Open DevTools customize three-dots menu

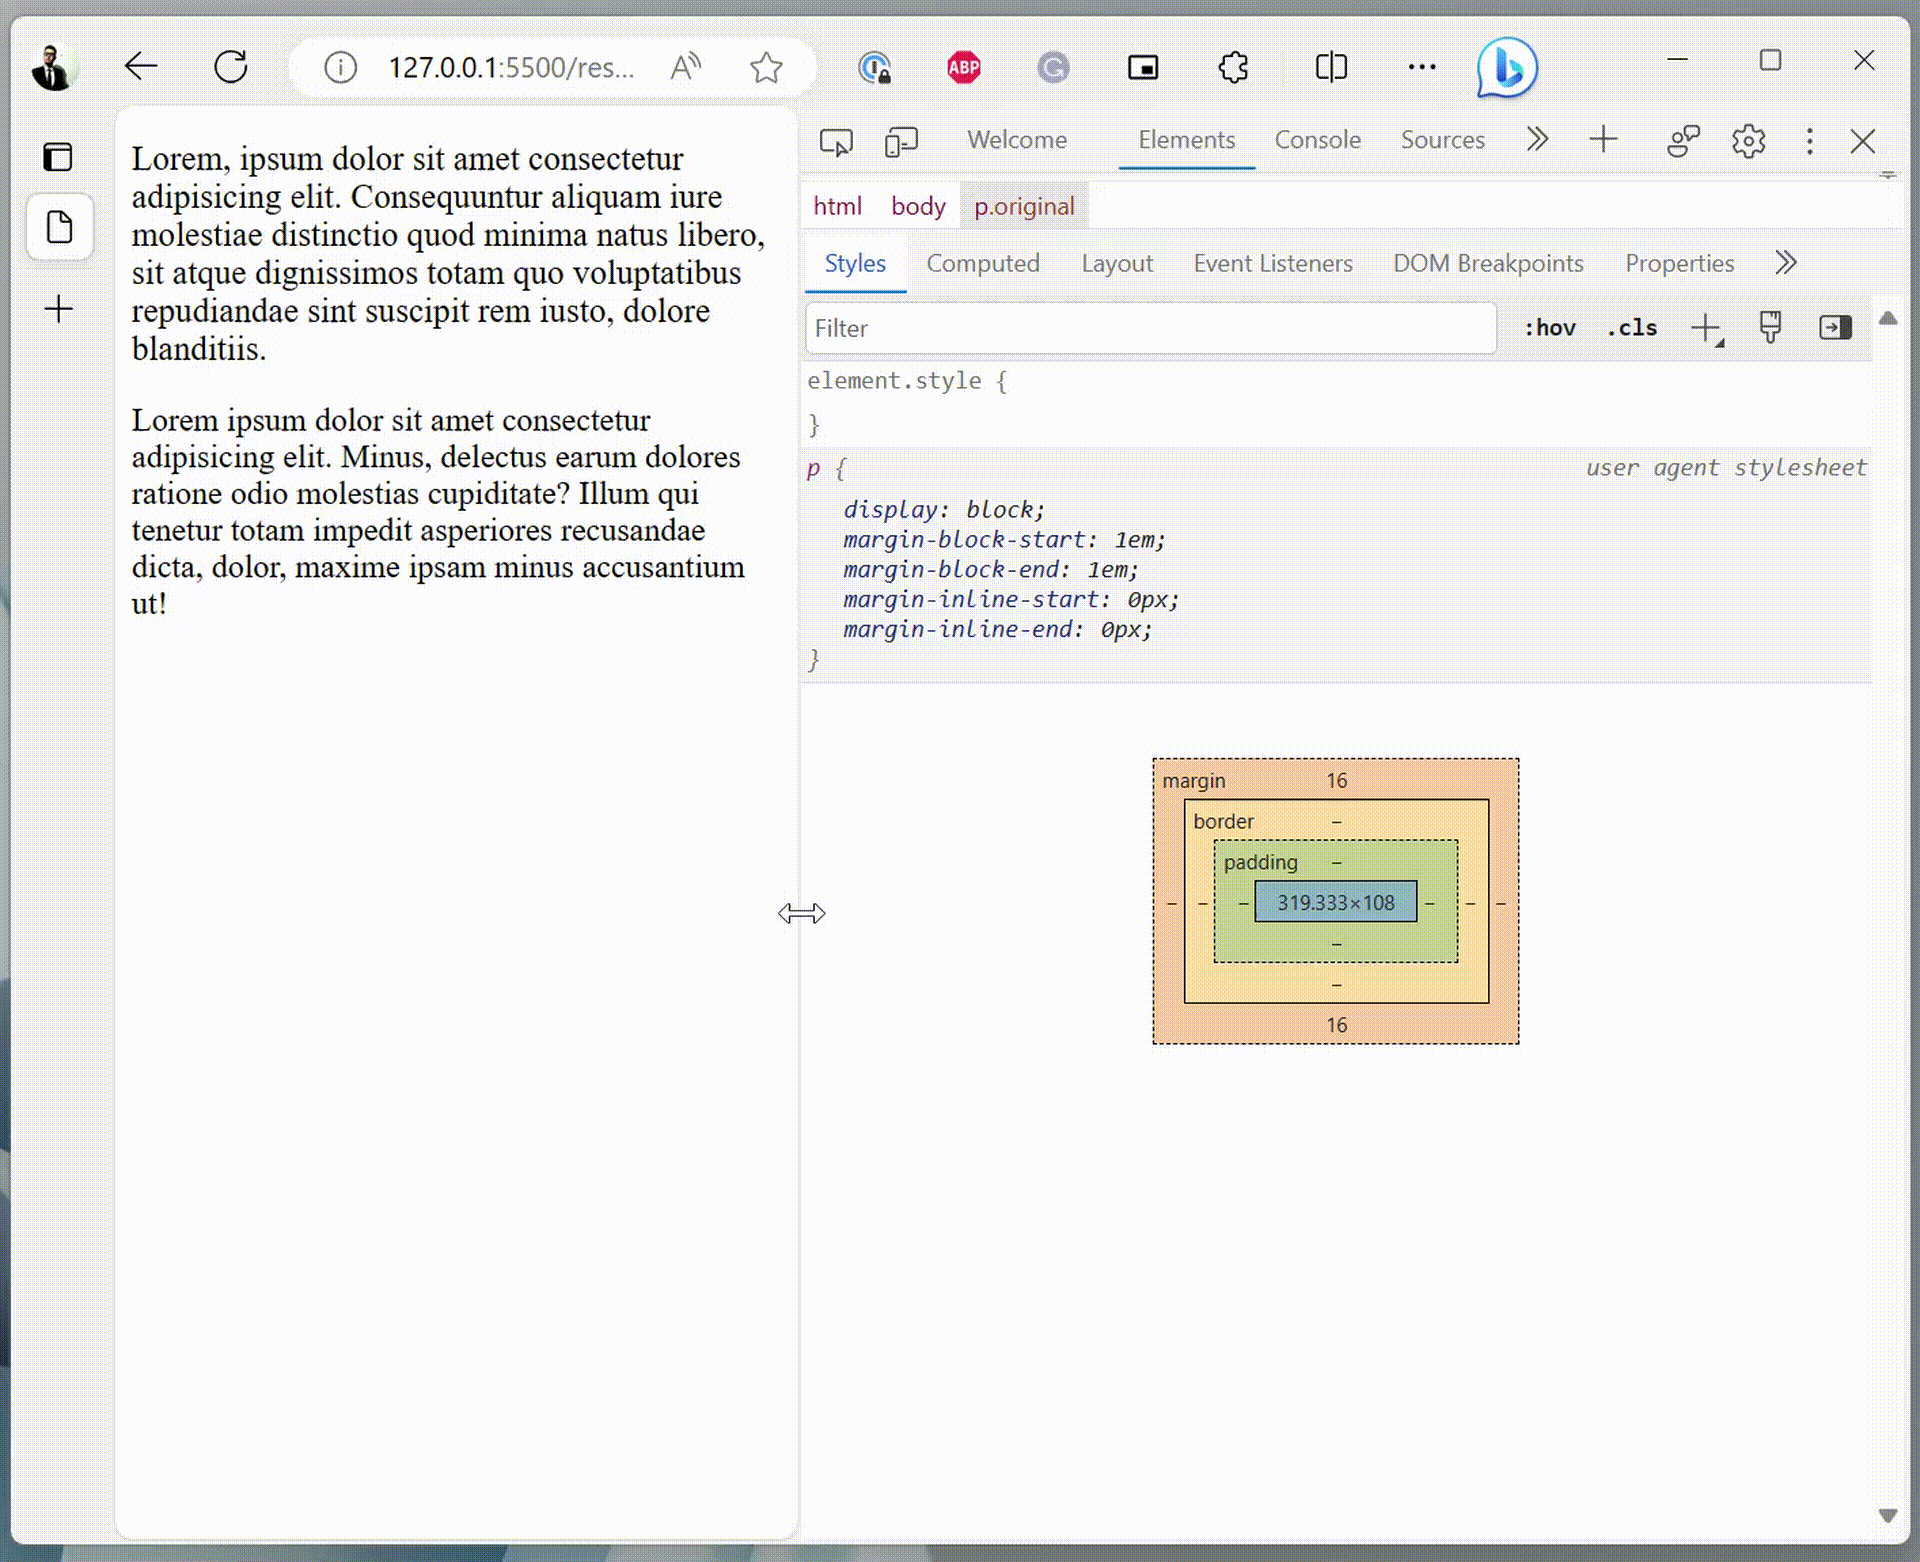coord(1809,141)
